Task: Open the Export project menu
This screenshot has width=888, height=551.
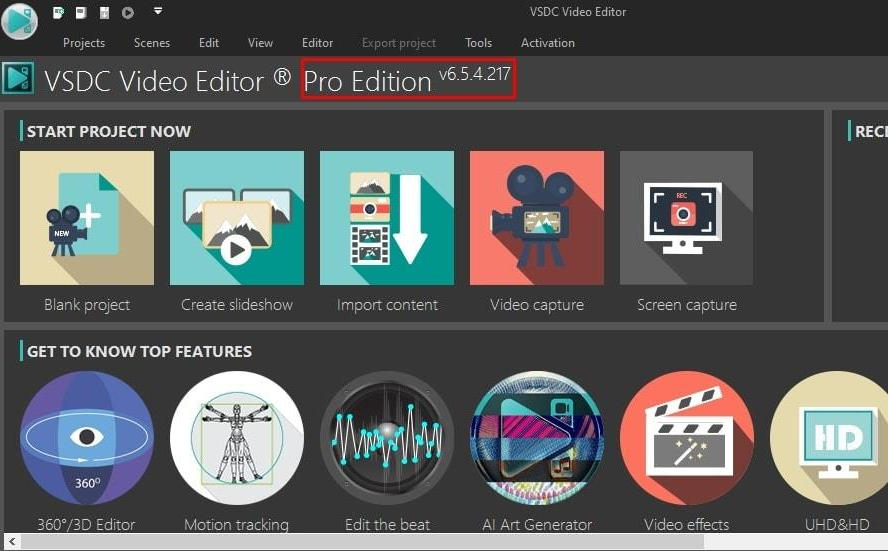Action: pyautogui.click(x=399, y=42)
